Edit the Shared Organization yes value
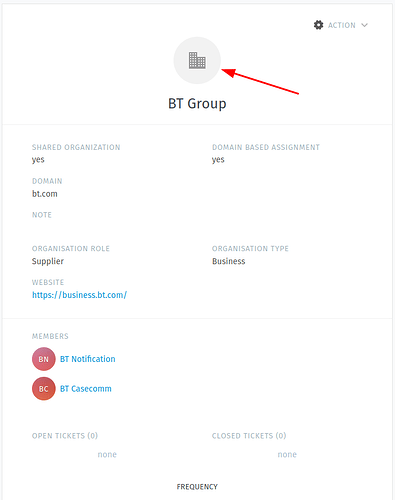 38,160
